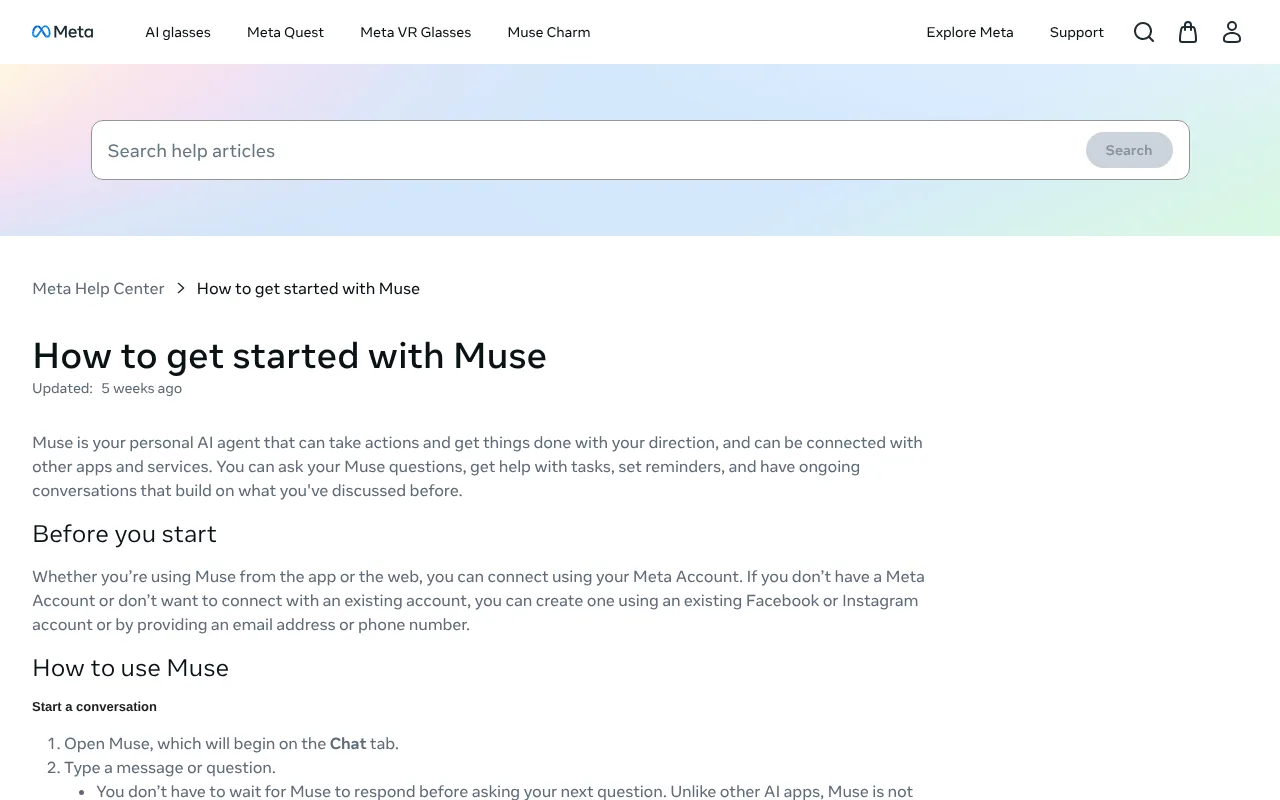Click the 'How to get started with Muse' breadcrumb
1280x800 pixels.
point(308,288)
